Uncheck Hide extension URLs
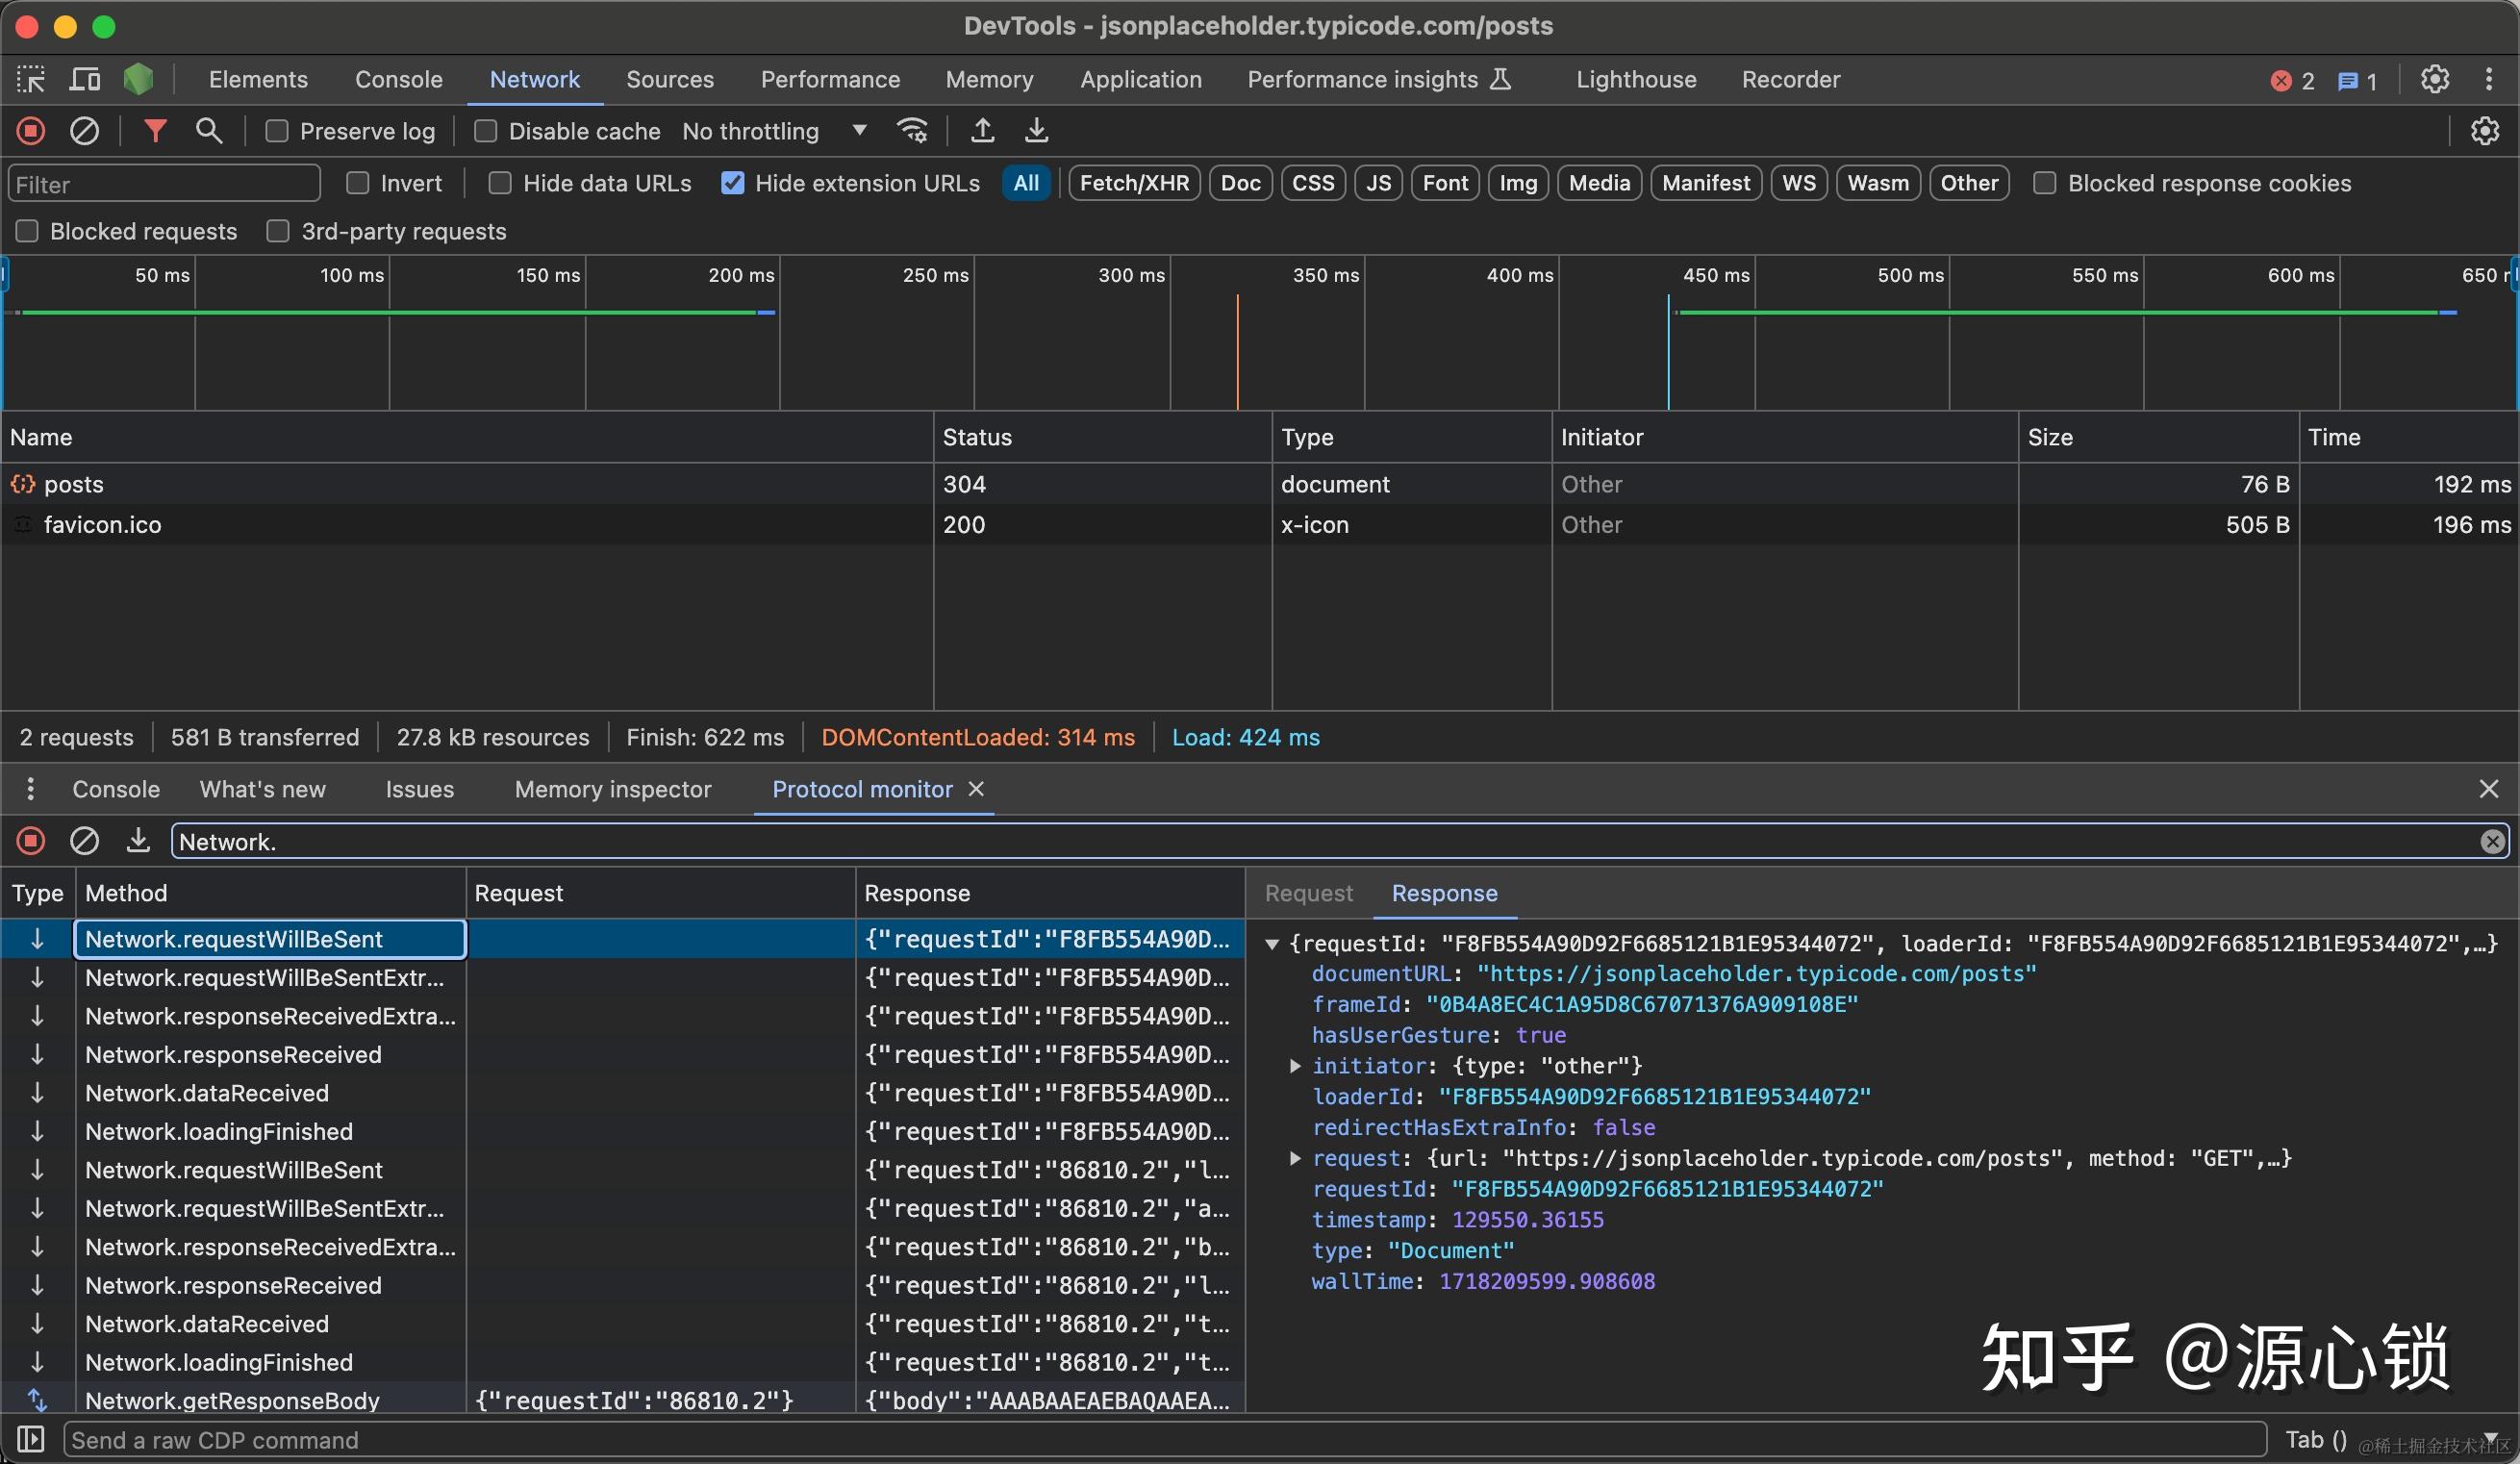The width and height of the screenshot is (2520, 1464). tap(732, 183)
